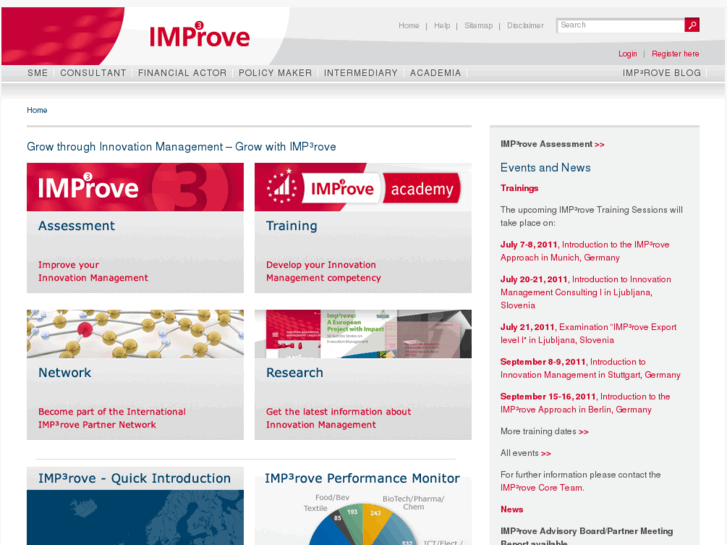Click the Performance Monitor pie chart
The height and width of the screenshot is (545, 727).
coord(363,524)
